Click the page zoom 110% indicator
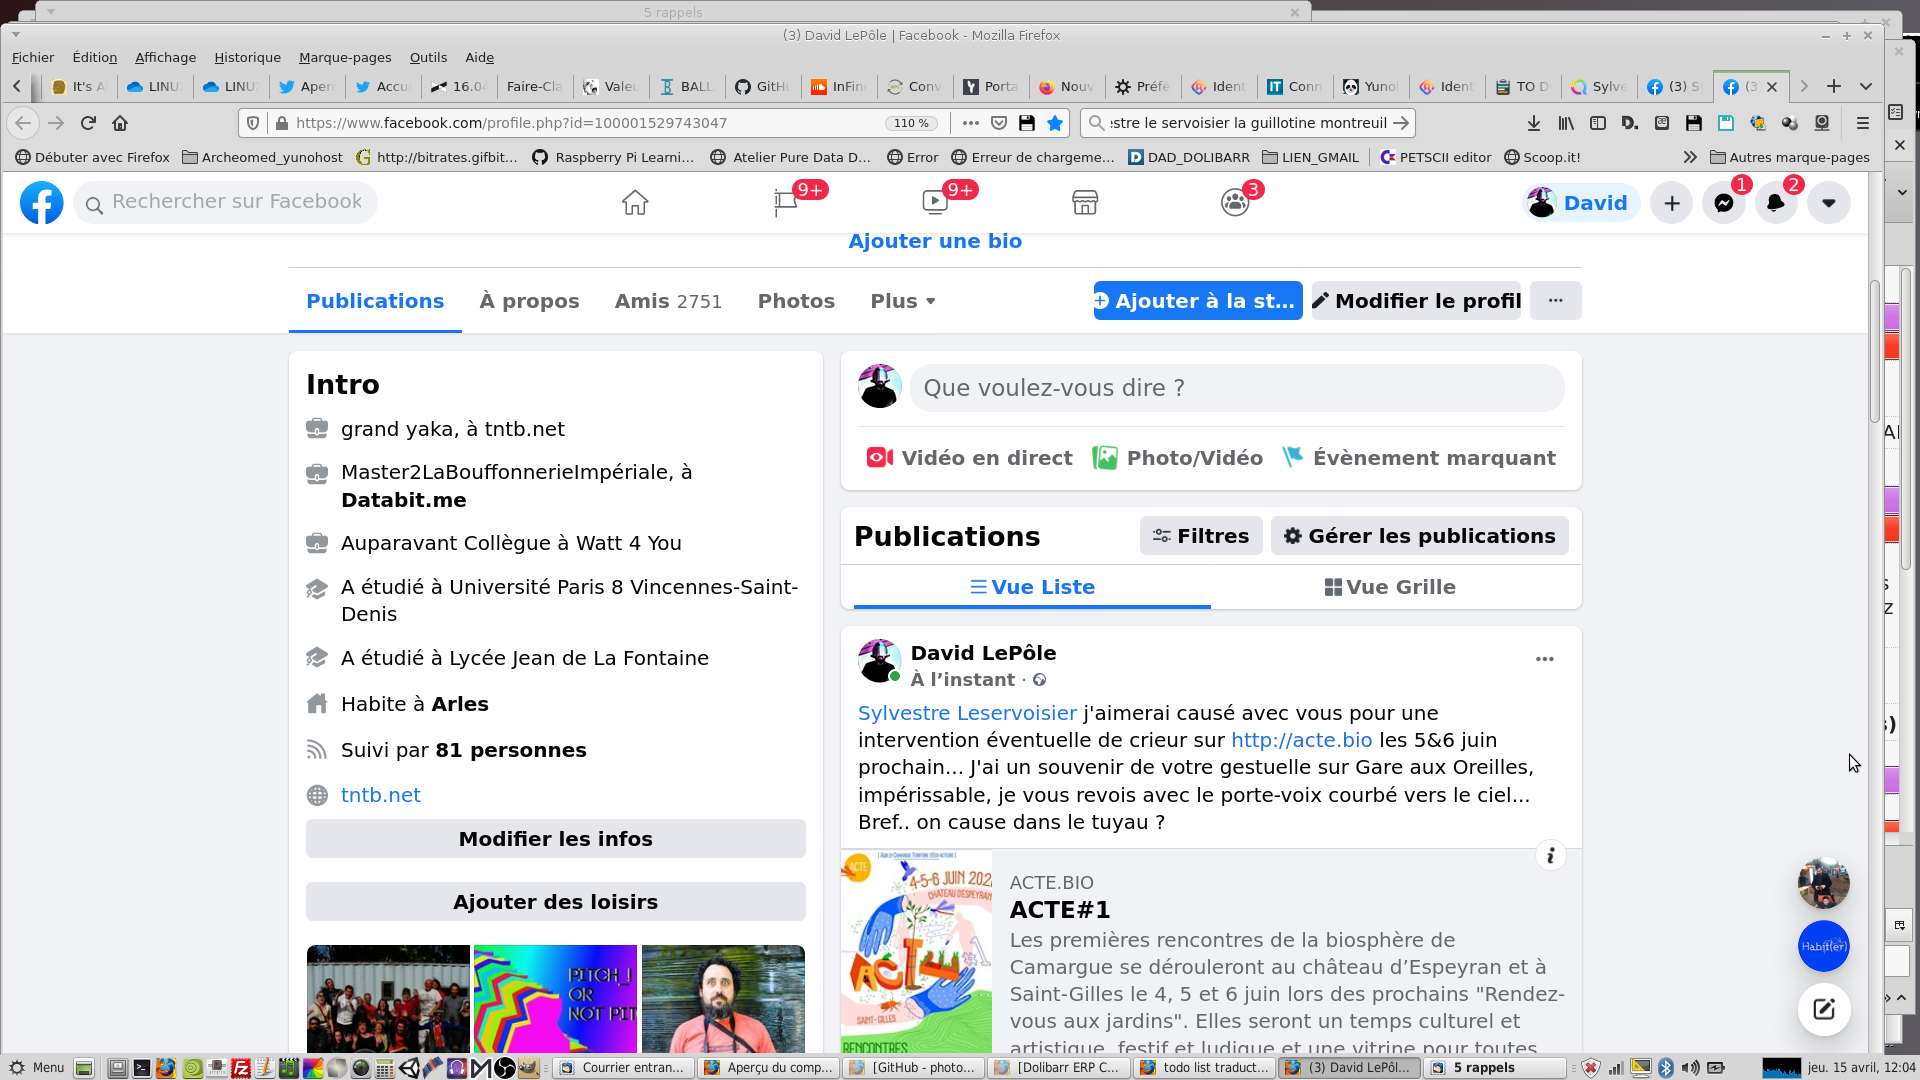The height and width of the screenshot is (1080, 1920). tap(911, 123)
